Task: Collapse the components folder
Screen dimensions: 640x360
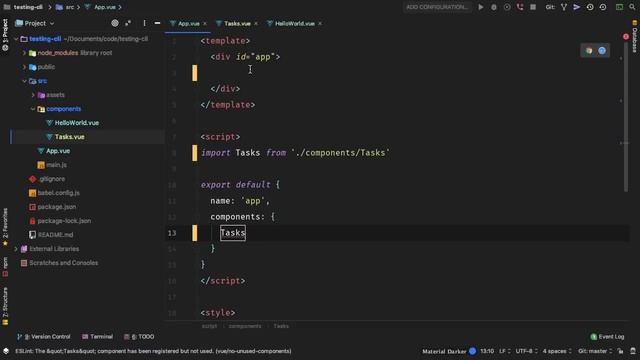Action: [x=33, y=109]
